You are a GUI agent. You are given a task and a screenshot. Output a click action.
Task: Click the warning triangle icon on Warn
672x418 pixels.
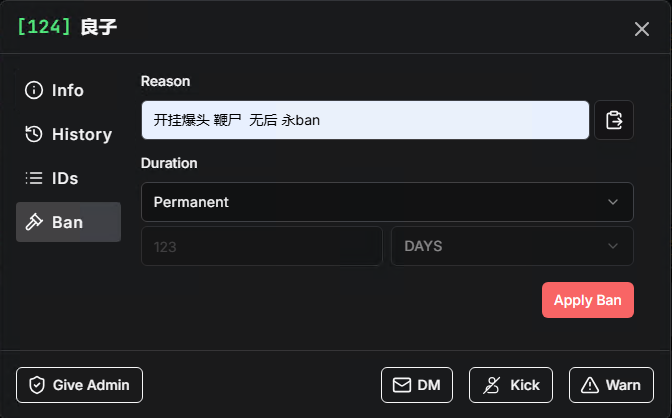(x=590, y=385)
